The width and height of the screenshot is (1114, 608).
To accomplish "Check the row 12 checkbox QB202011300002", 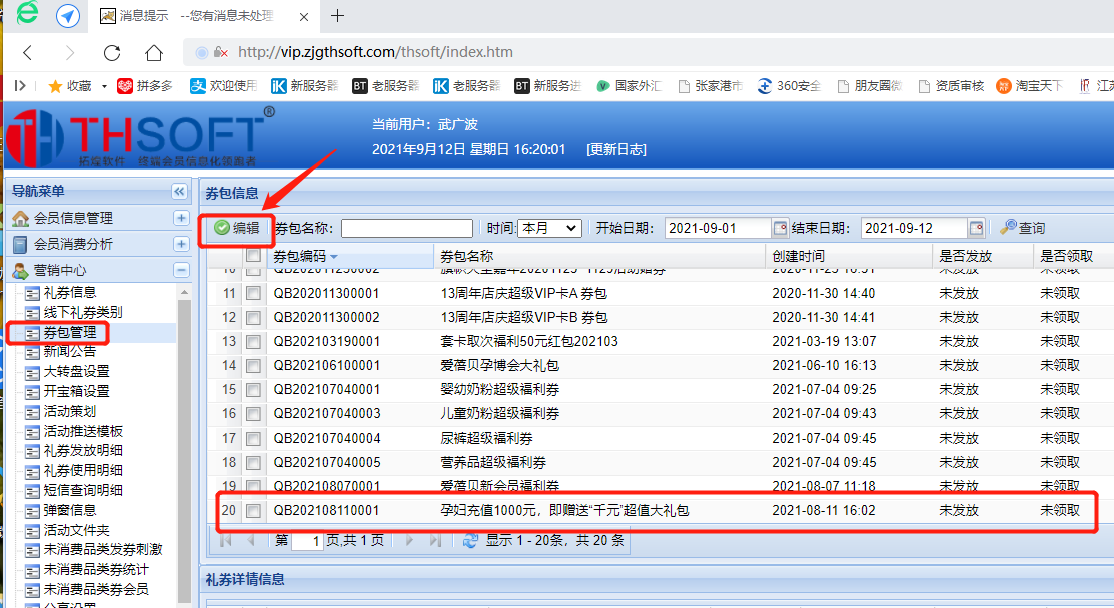I will coord(253,317).
